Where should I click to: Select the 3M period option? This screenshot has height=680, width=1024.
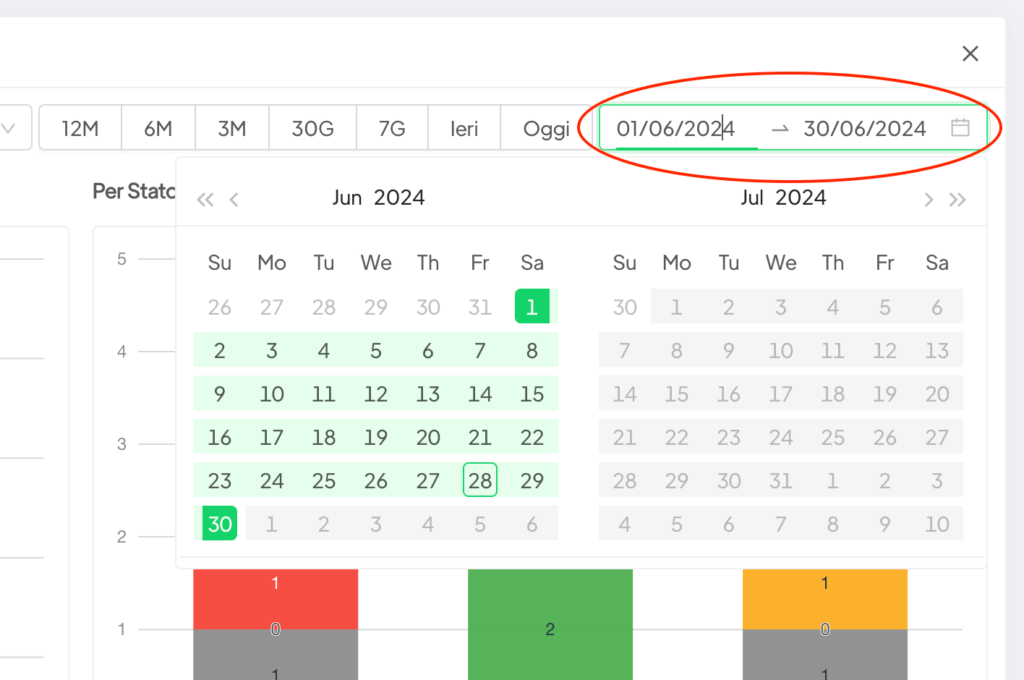pyautogui.click(x=232, y=128)
